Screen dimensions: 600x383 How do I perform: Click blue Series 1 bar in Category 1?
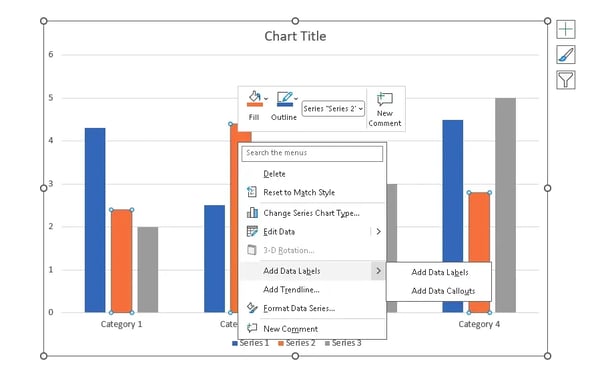95,220
